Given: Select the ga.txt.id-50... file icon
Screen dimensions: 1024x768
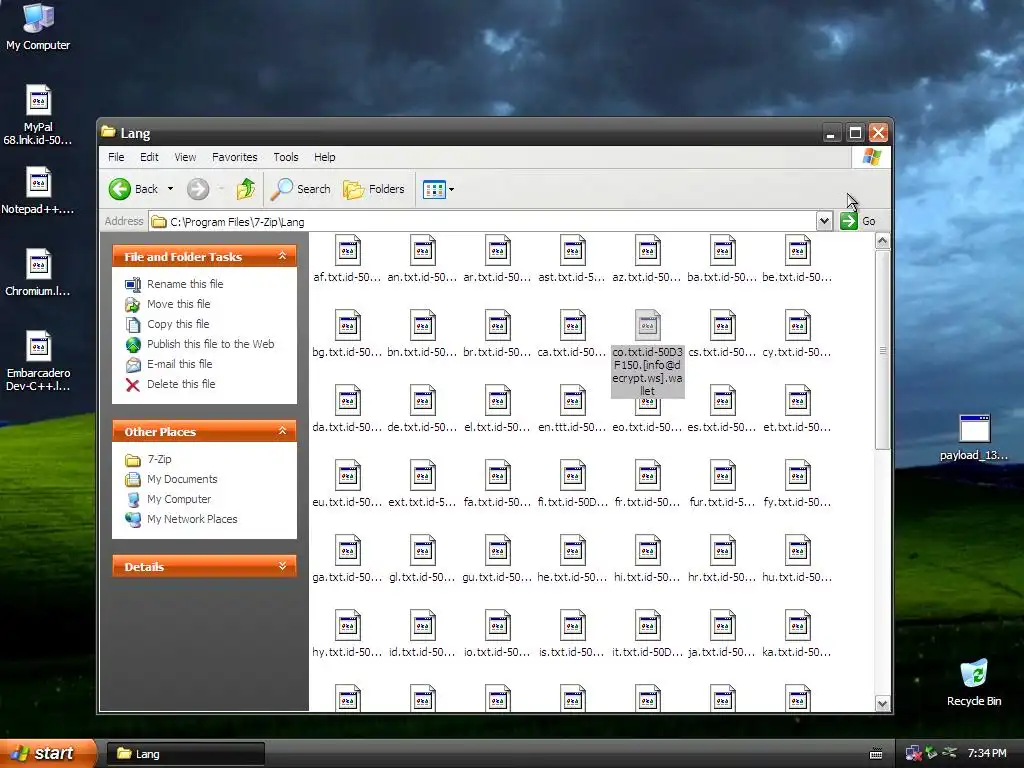Looking at the screenshot, I should tap(347, 551).
